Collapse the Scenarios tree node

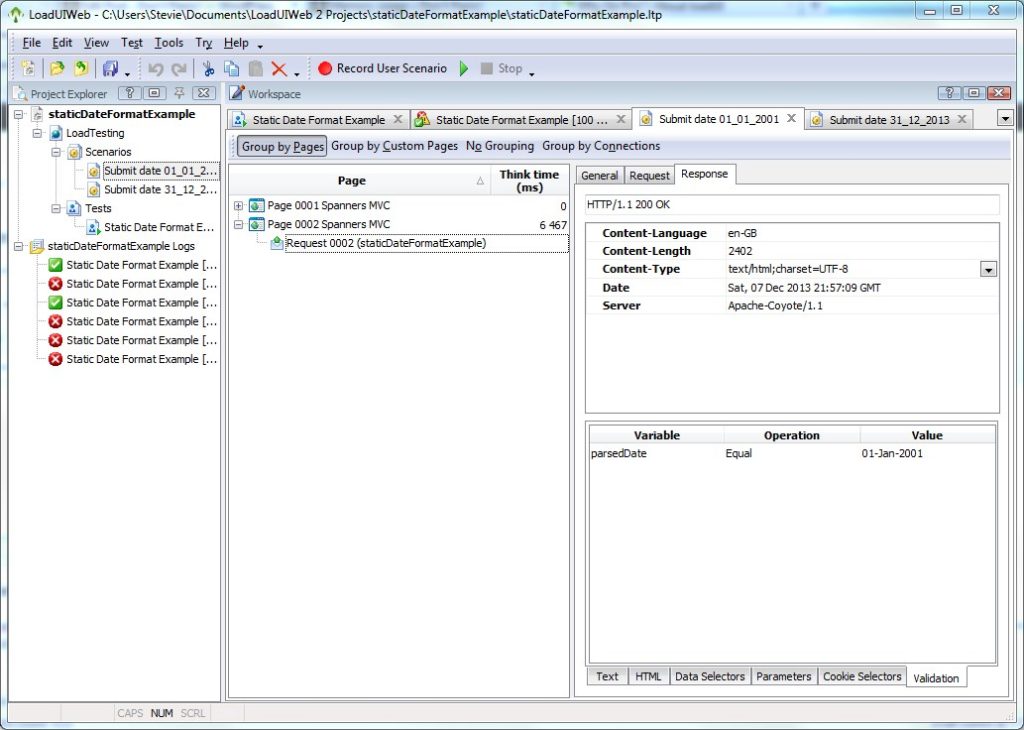[x=55, y=152]
